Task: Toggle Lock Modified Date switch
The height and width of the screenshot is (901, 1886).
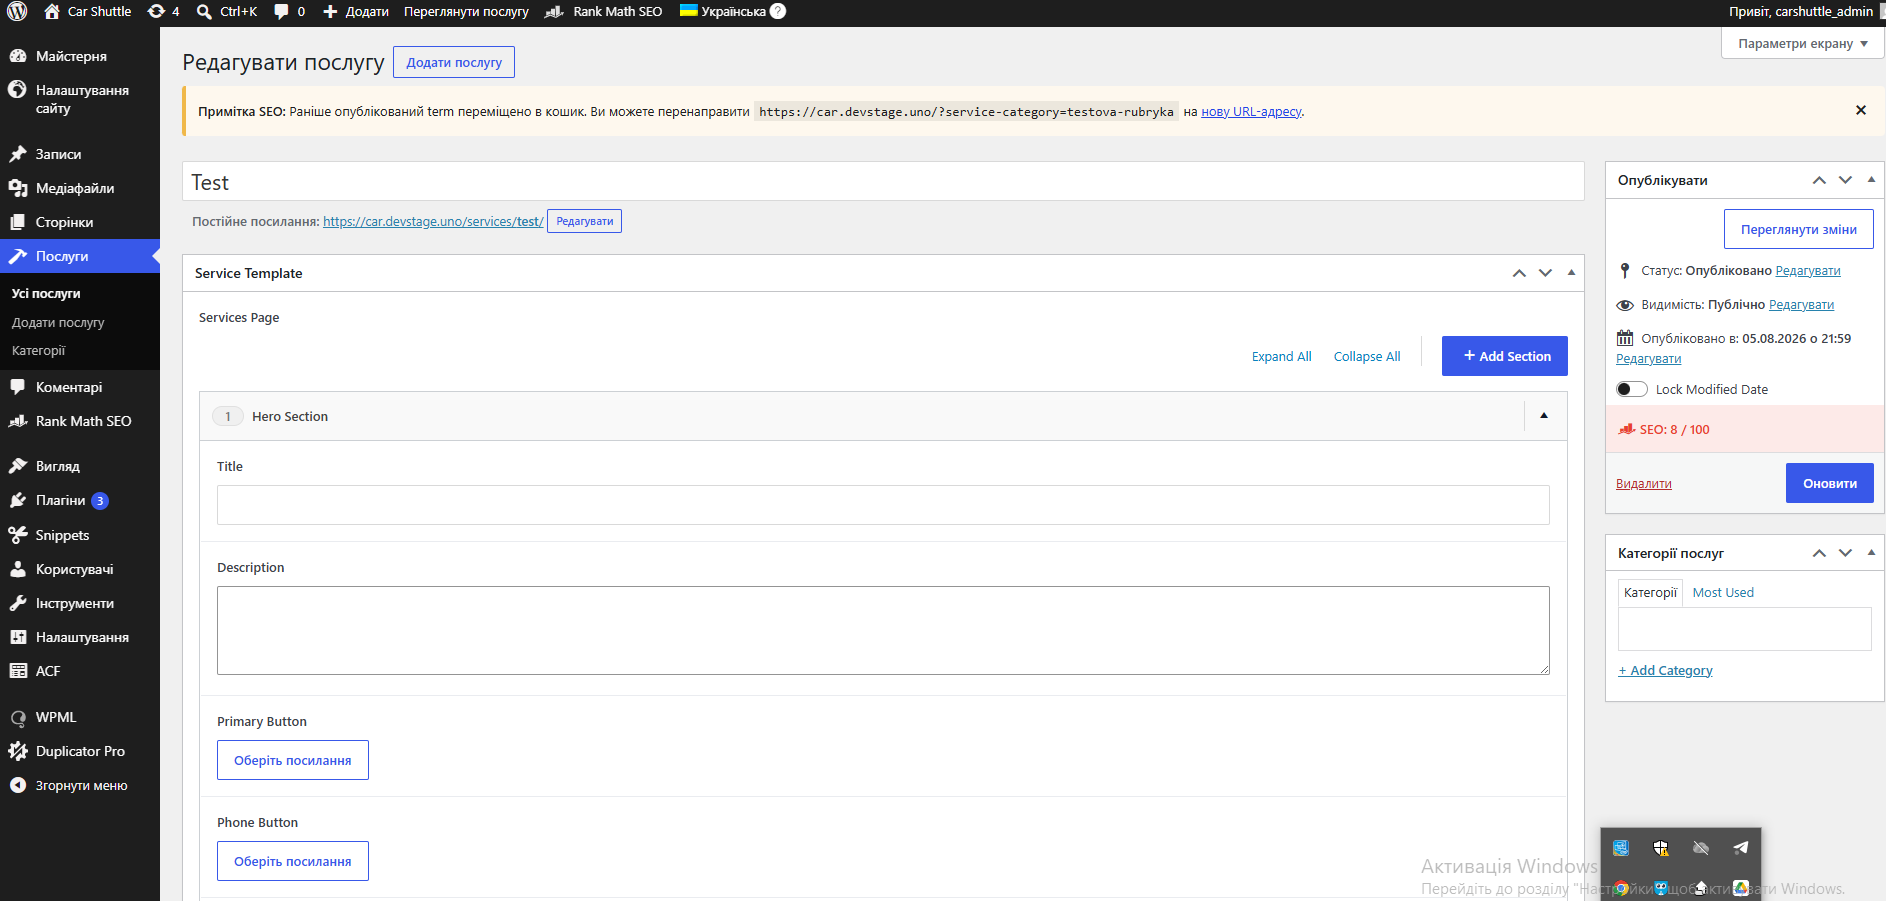Action: tap(1631, 389)
